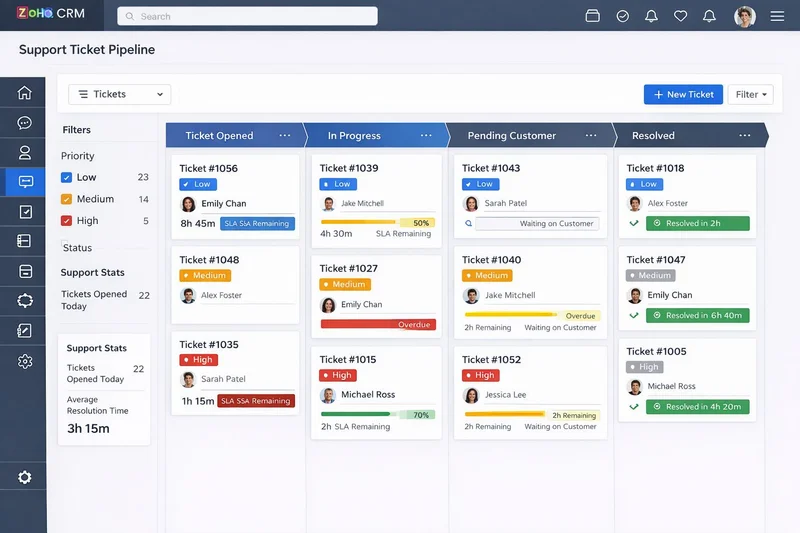
Task: Click the calendar icon in top bar
Action: point(592,16)
